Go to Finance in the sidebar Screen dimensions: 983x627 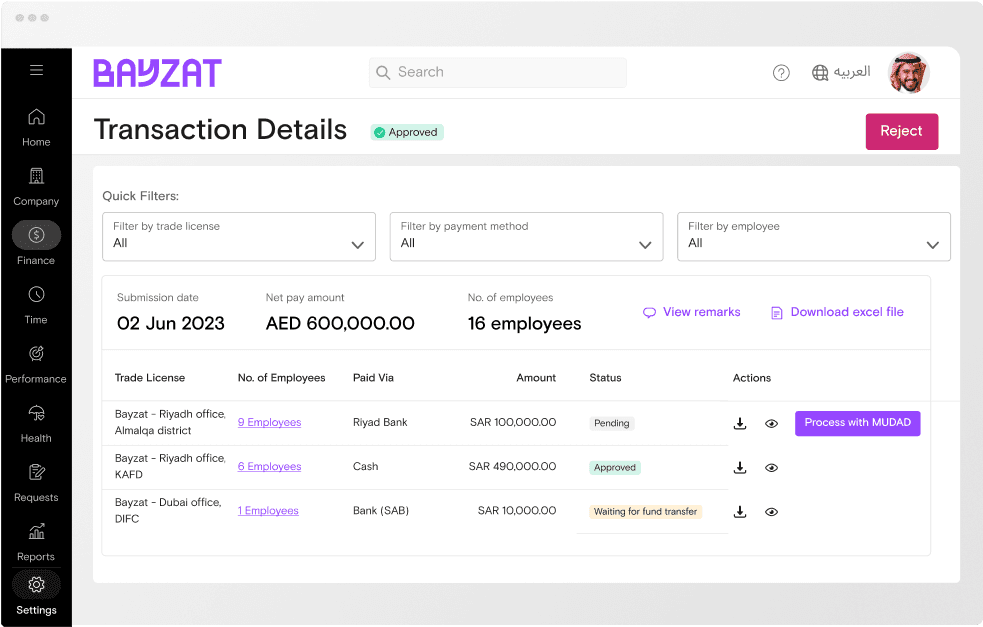[36, 244]
